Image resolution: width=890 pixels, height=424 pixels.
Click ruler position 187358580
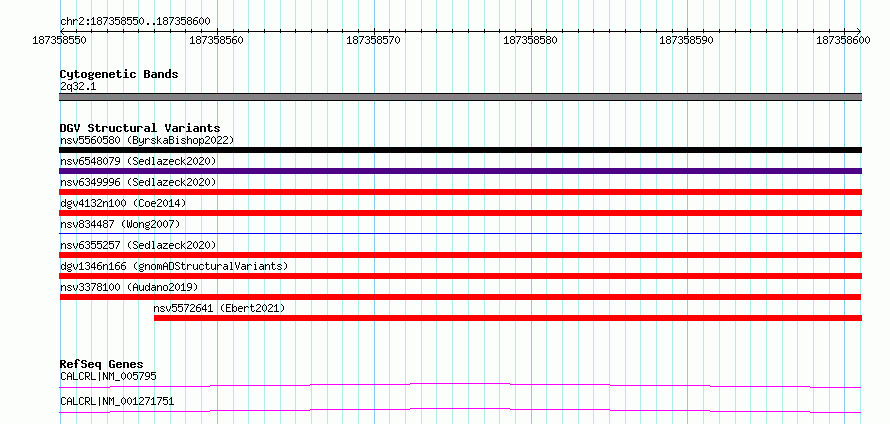click(x=530, y=40)
